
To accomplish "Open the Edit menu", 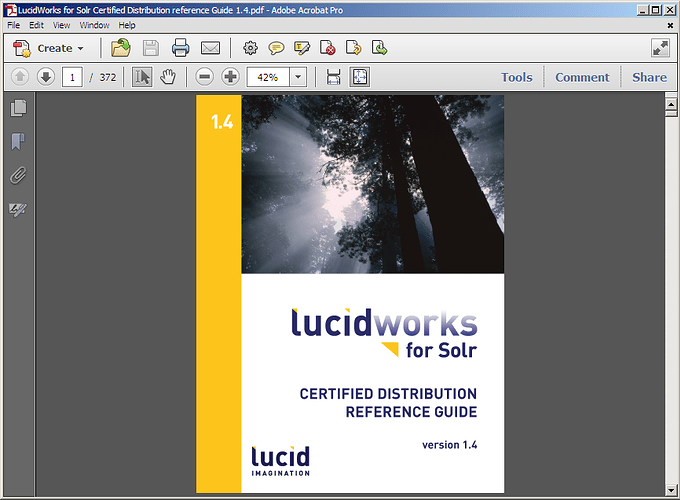I will (x=36, y=25).
